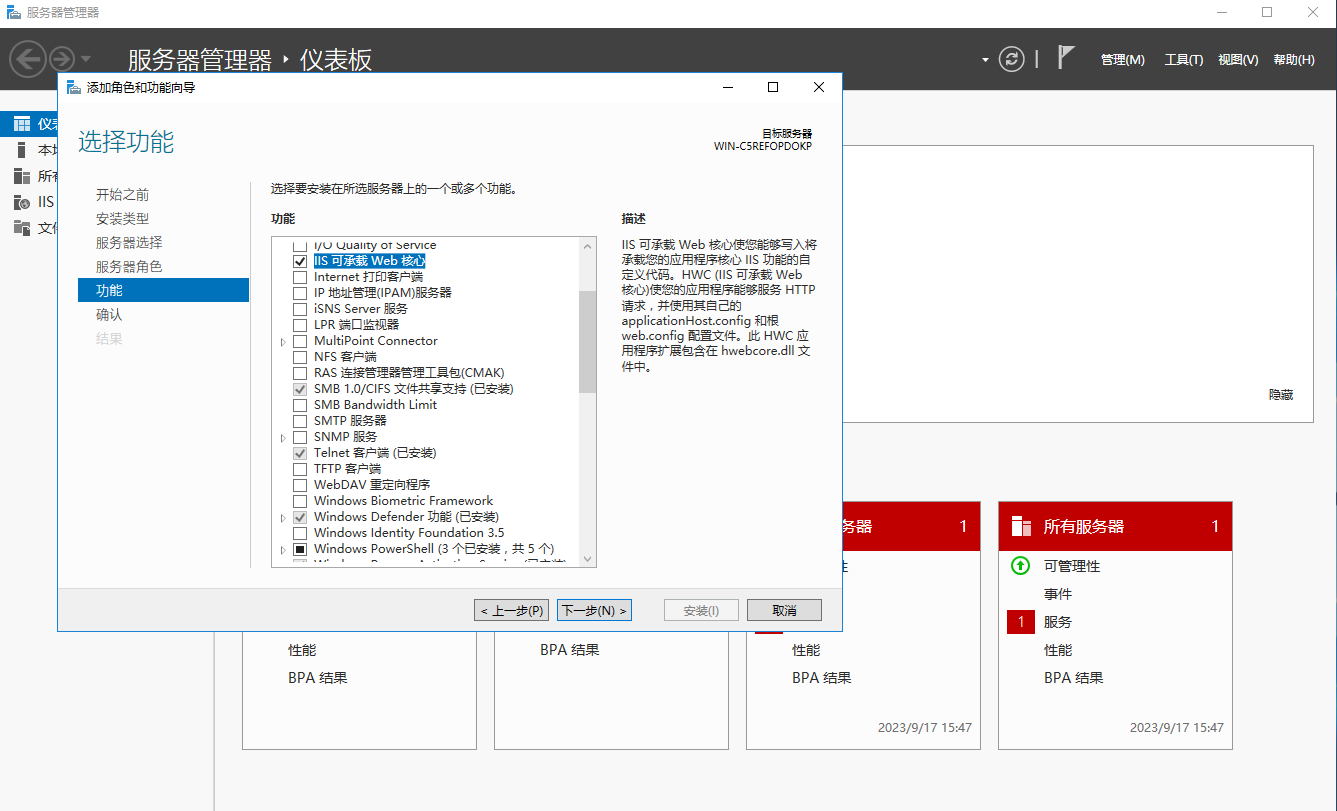The image size is (1337, 811).
Task: Click the wizard icon in the 添加角色和功能向导 title bar
Action: [x=73, y=87]
